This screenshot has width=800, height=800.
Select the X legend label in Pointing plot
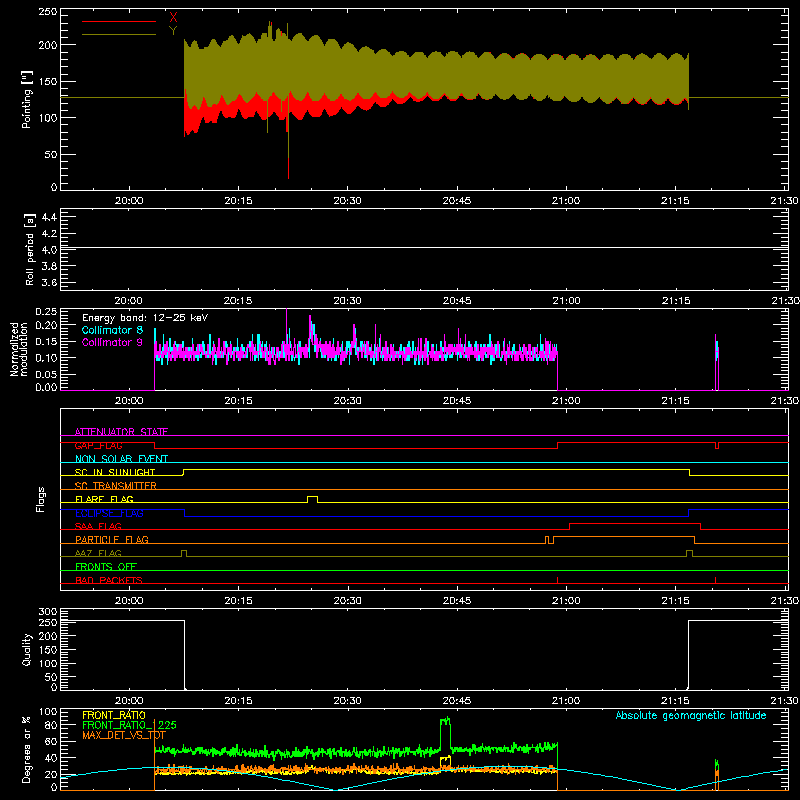click(173, 17)
